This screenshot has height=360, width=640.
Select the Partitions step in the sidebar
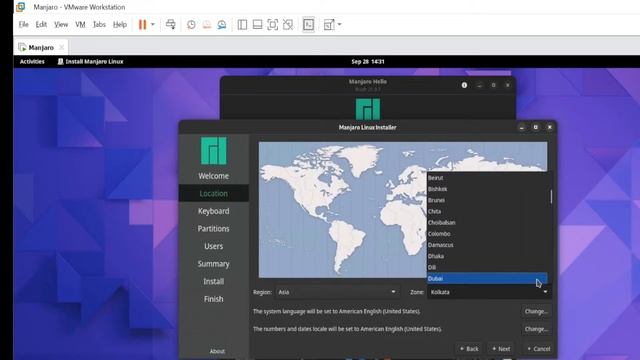(x=213, y=229)
